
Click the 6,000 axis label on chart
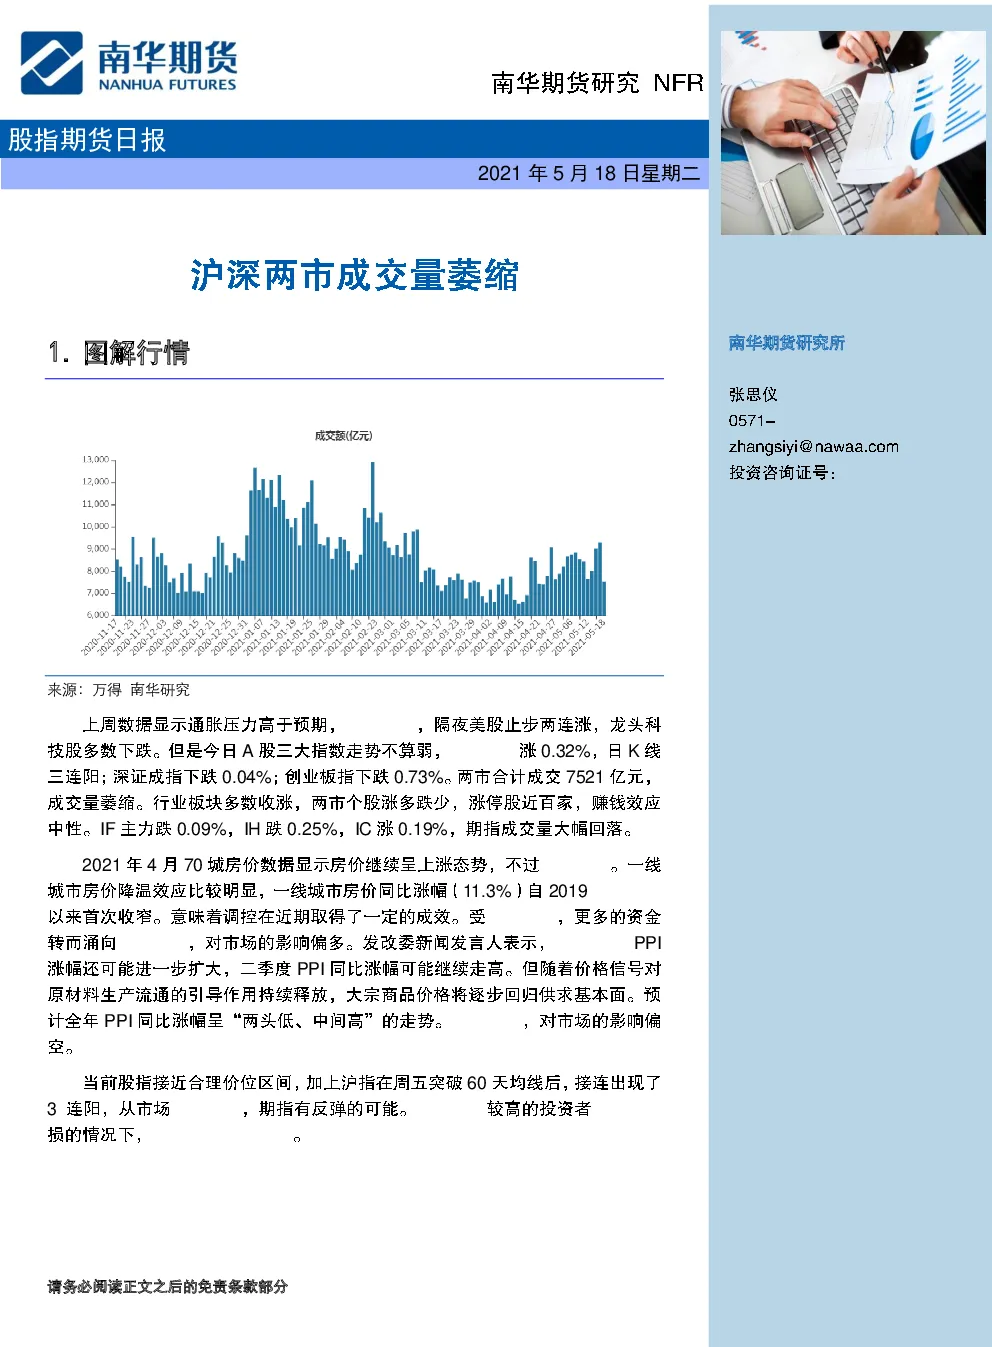98,615
